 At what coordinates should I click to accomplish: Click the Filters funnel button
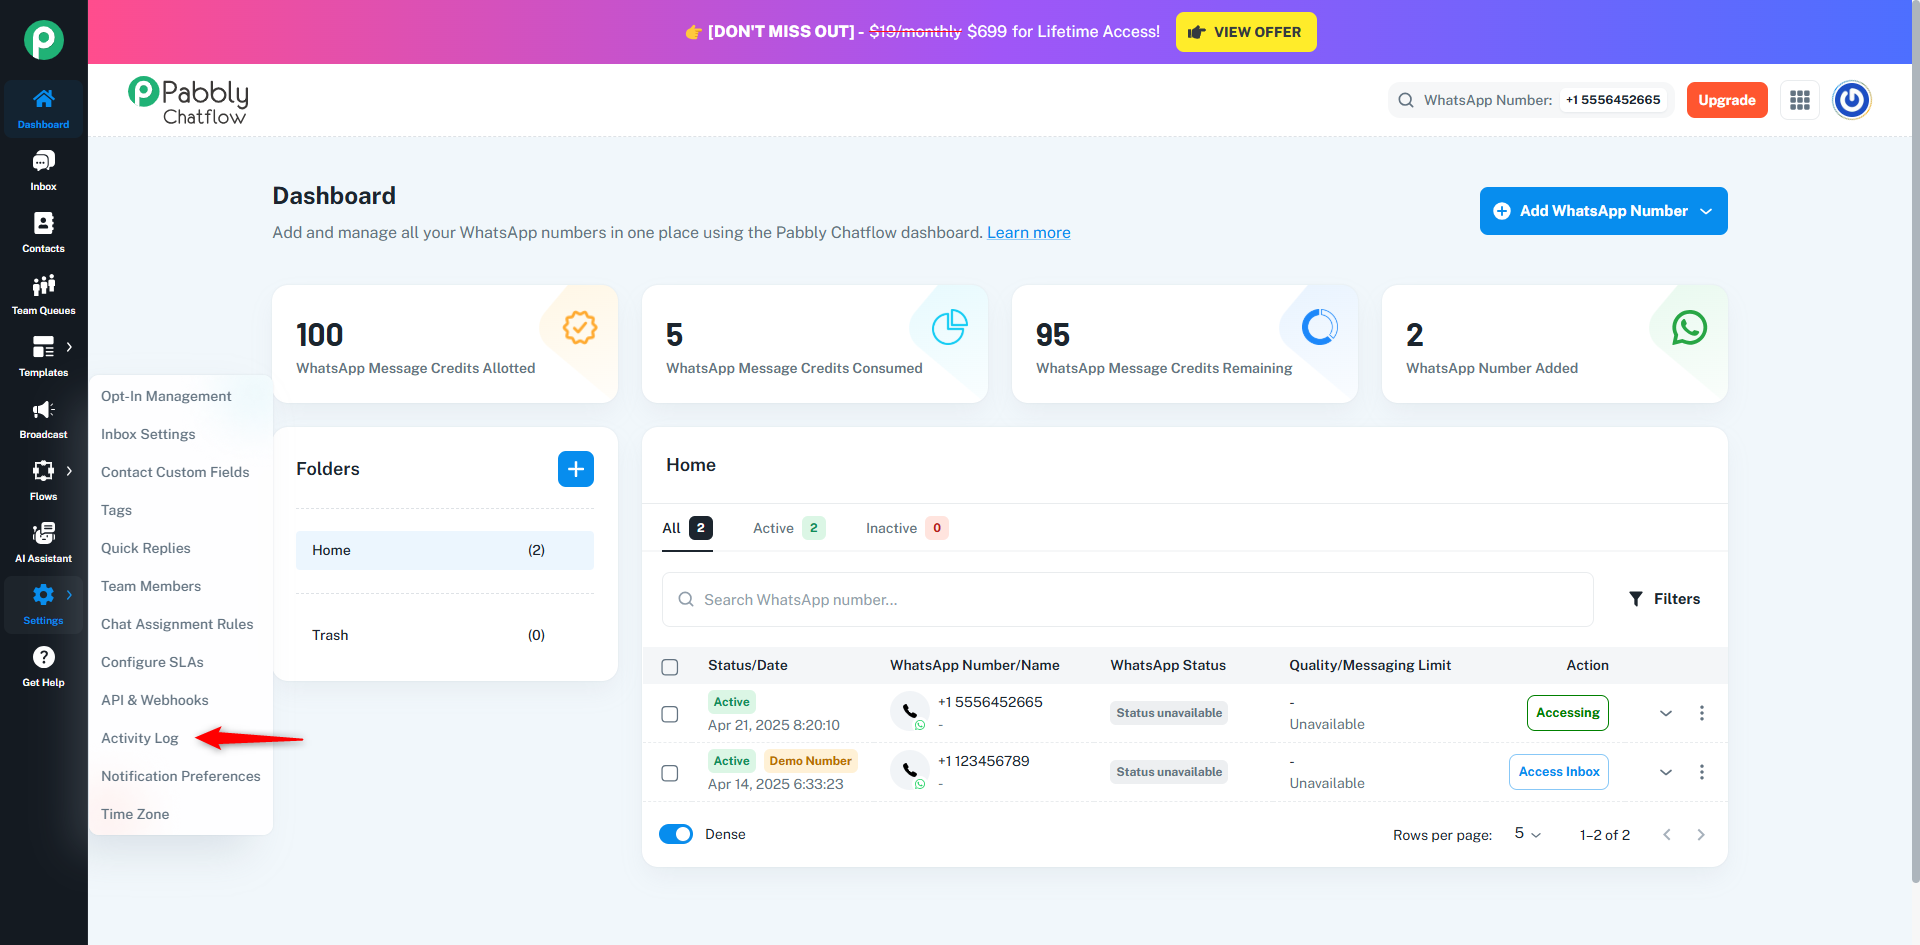1665,599
